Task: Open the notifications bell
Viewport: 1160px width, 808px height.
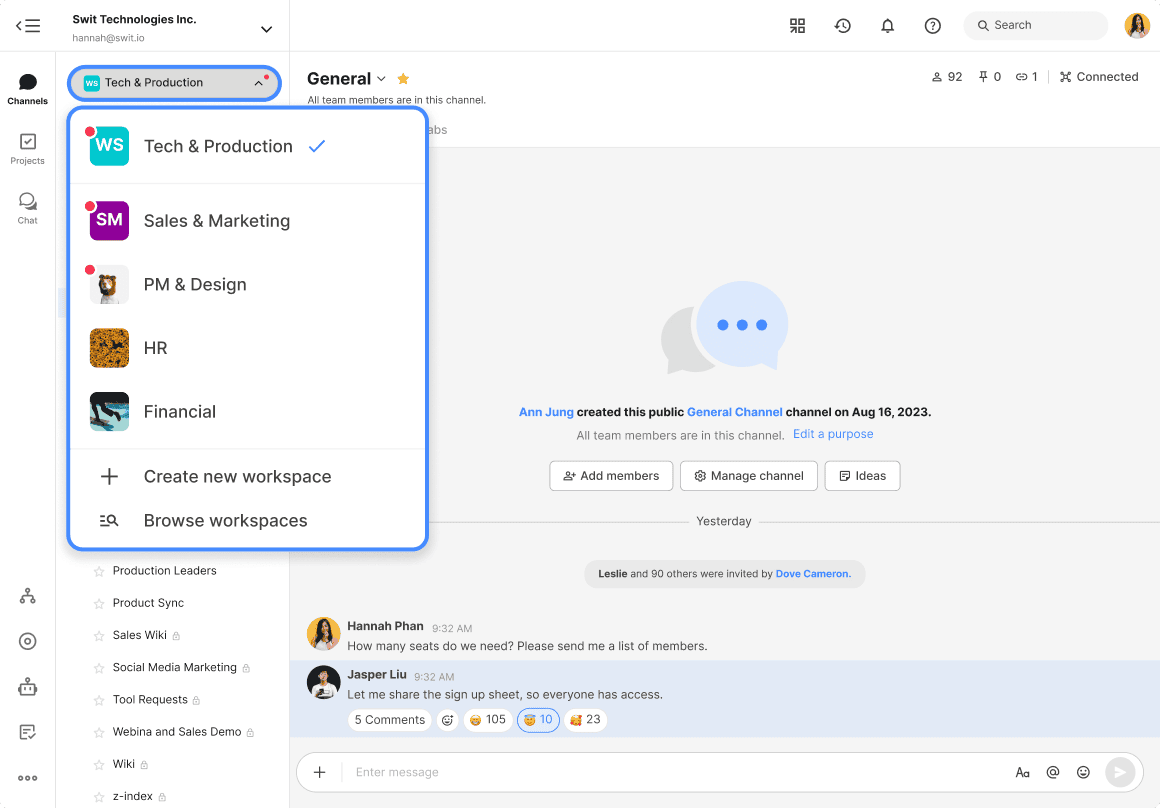Action: click(x=888, y=26)
